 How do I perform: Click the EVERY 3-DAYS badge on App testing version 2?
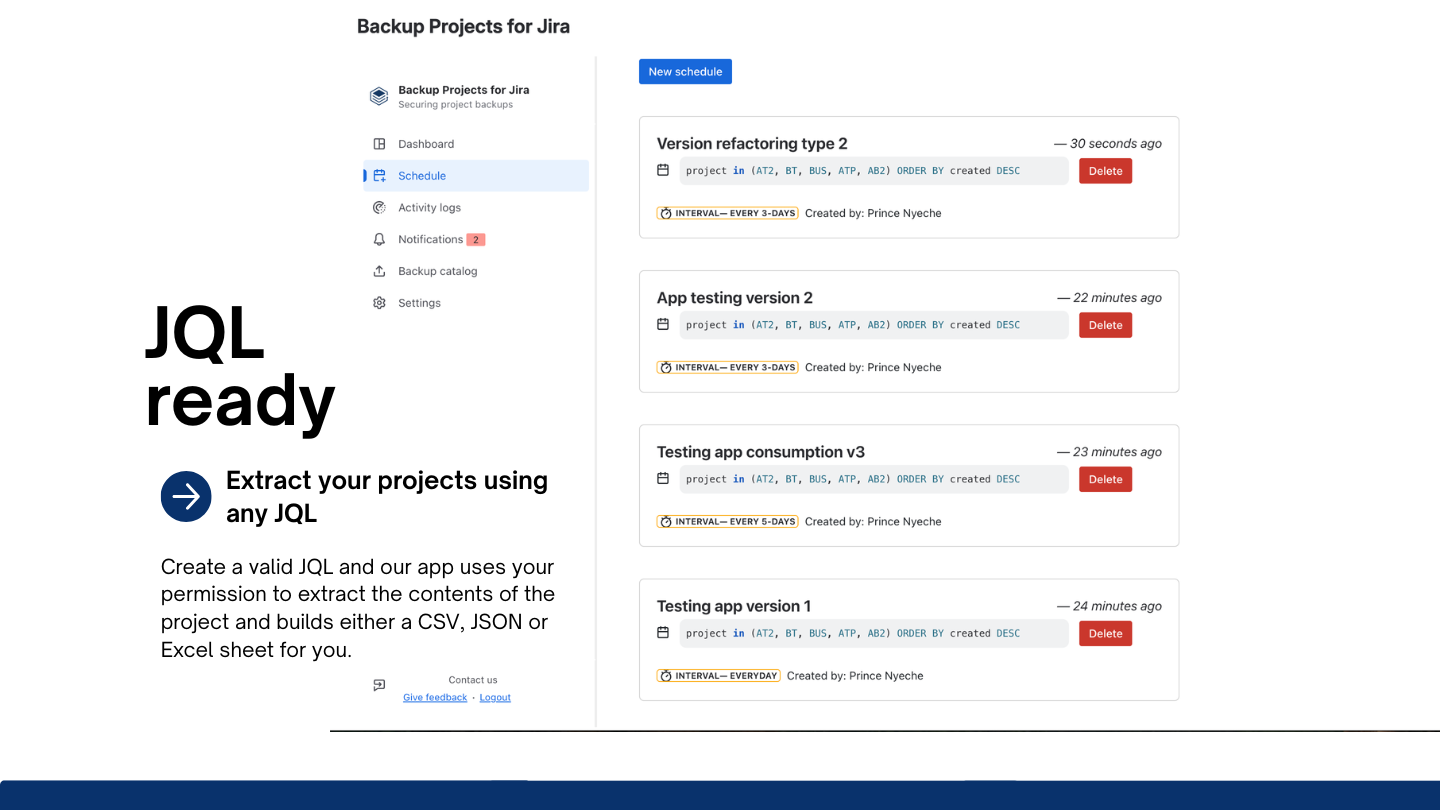click(x=727, y=367)
